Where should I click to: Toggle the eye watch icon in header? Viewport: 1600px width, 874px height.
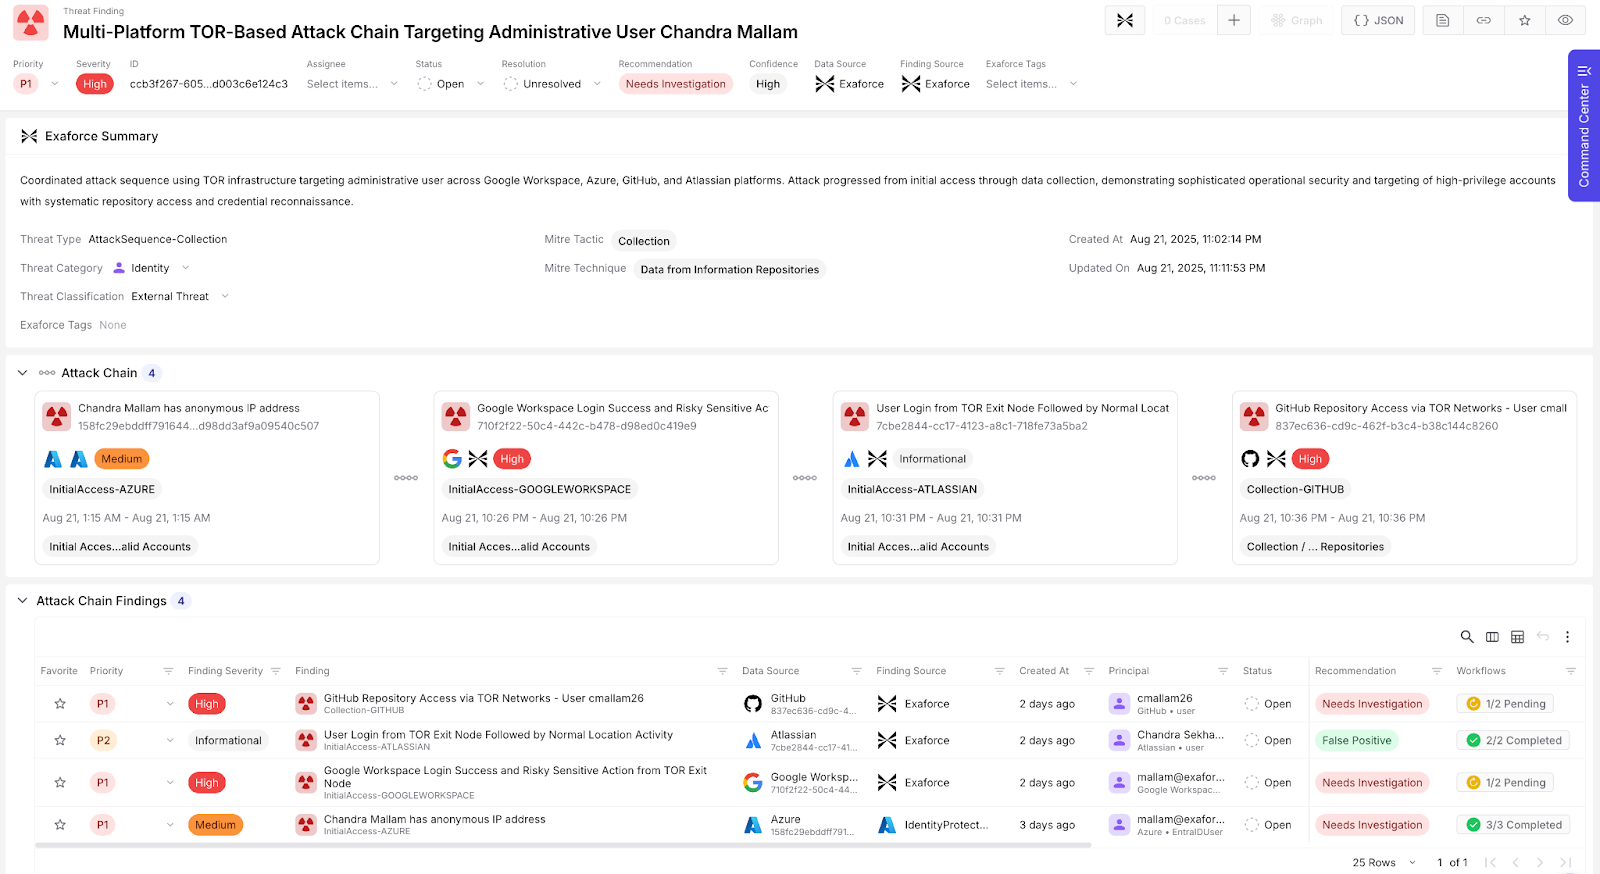pos(1566,20)
